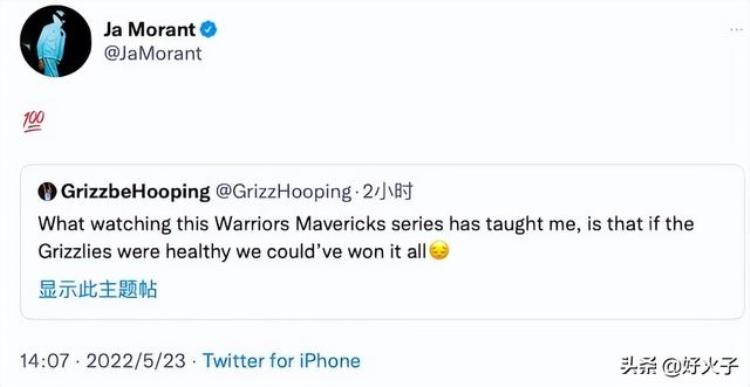Open the @GrizzHooping handle

coord(284,192)
